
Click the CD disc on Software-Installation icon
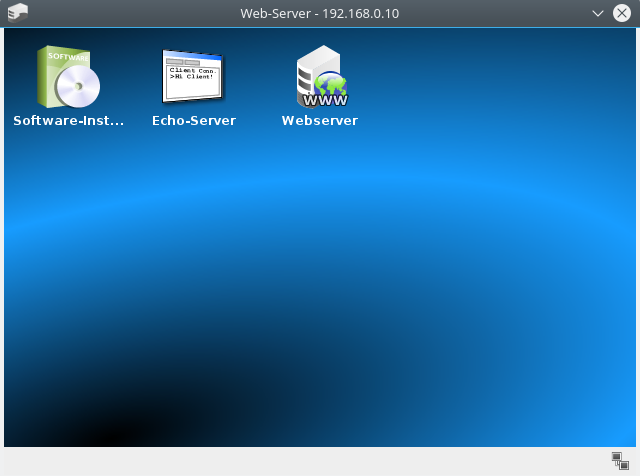click(x=79, y=89)
